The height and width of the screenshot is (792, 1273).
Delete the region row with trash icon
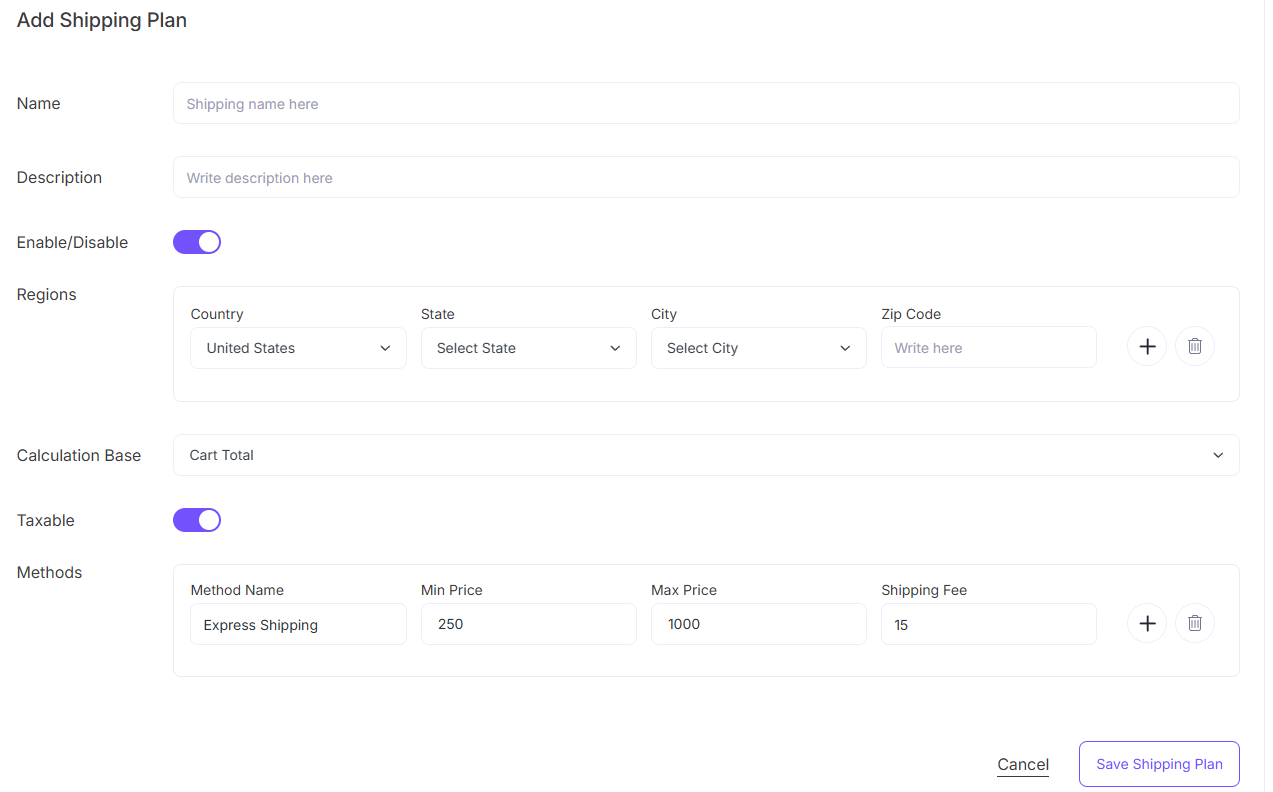click(x=1195, y=346)
